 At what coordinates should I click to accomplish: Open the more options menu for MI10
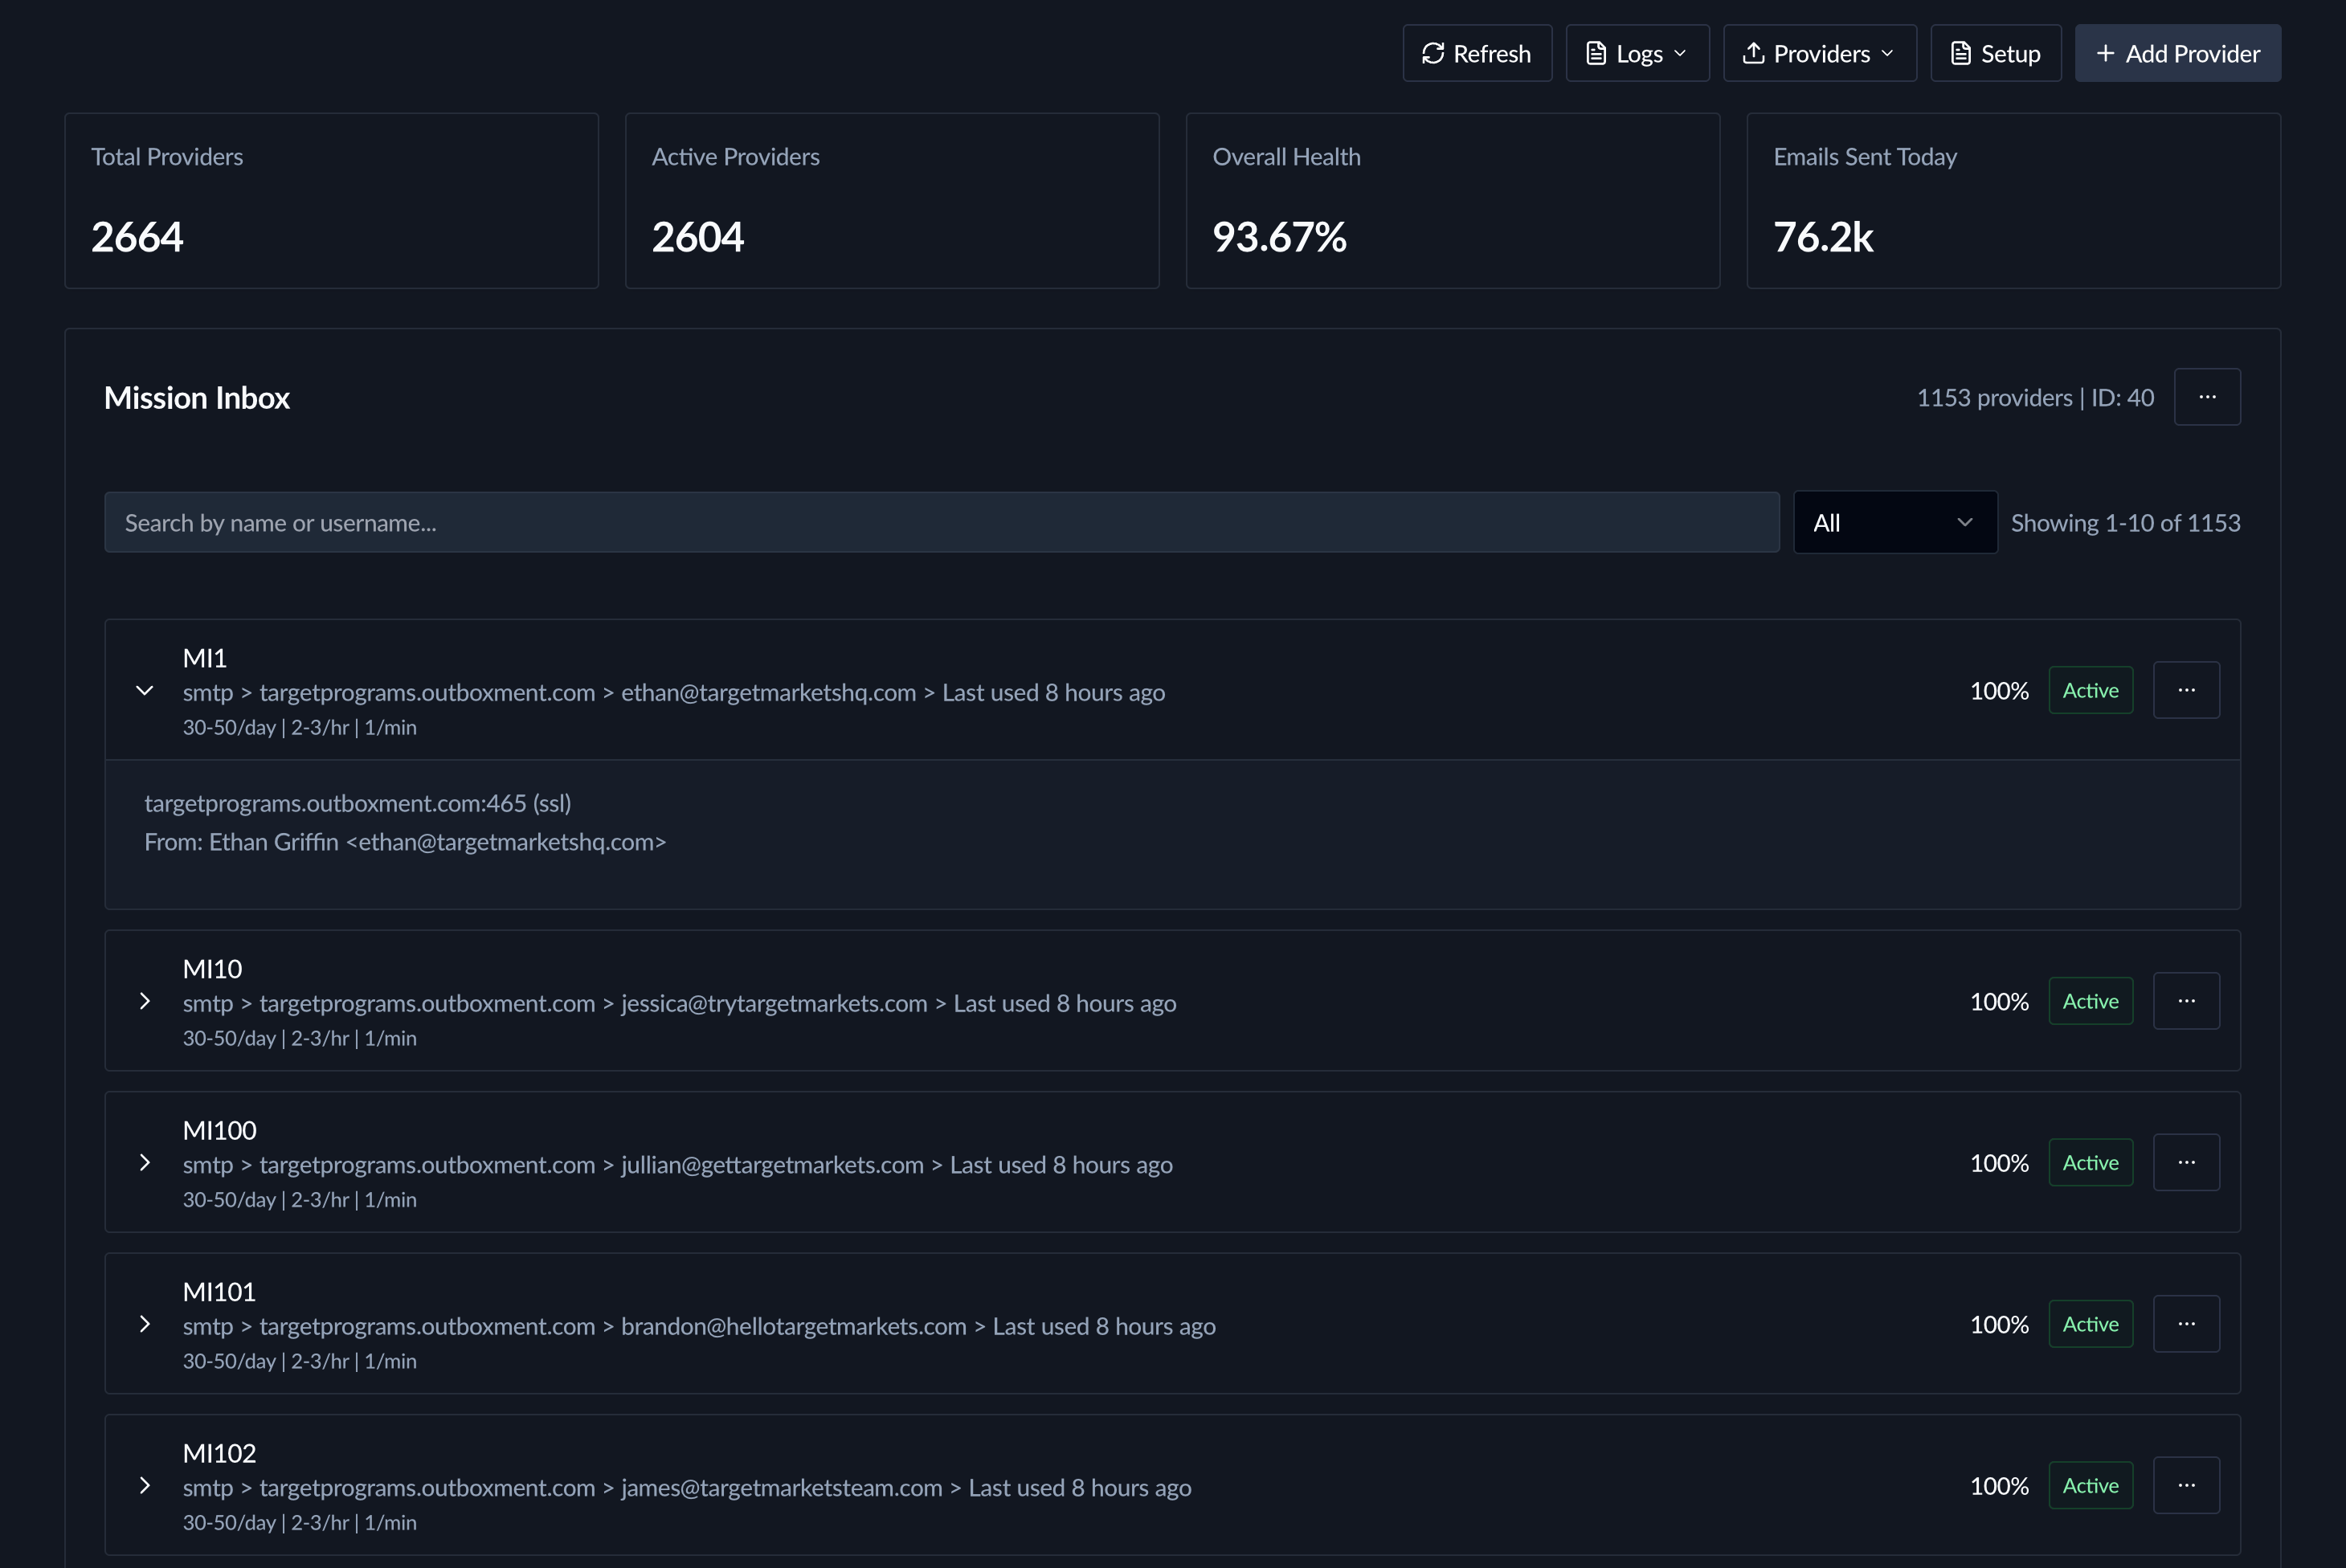coord(2186,1001)
